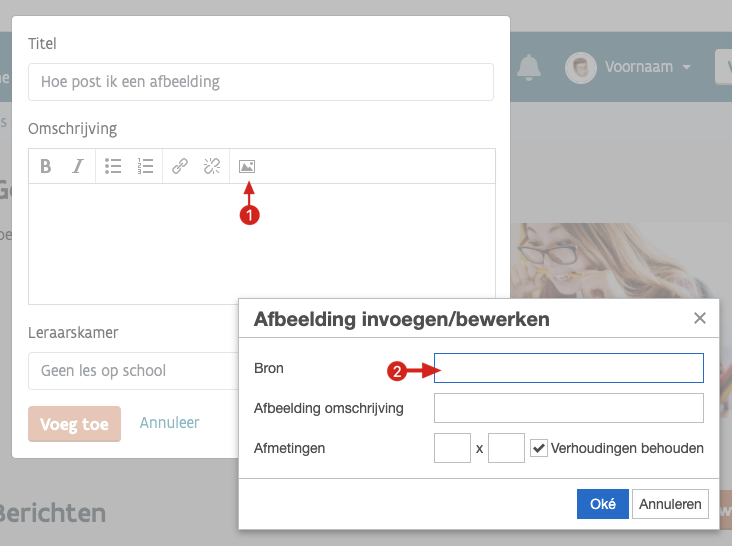Click the Bron input field
Screen dimensions: 732x546
[x=569, y=368]
